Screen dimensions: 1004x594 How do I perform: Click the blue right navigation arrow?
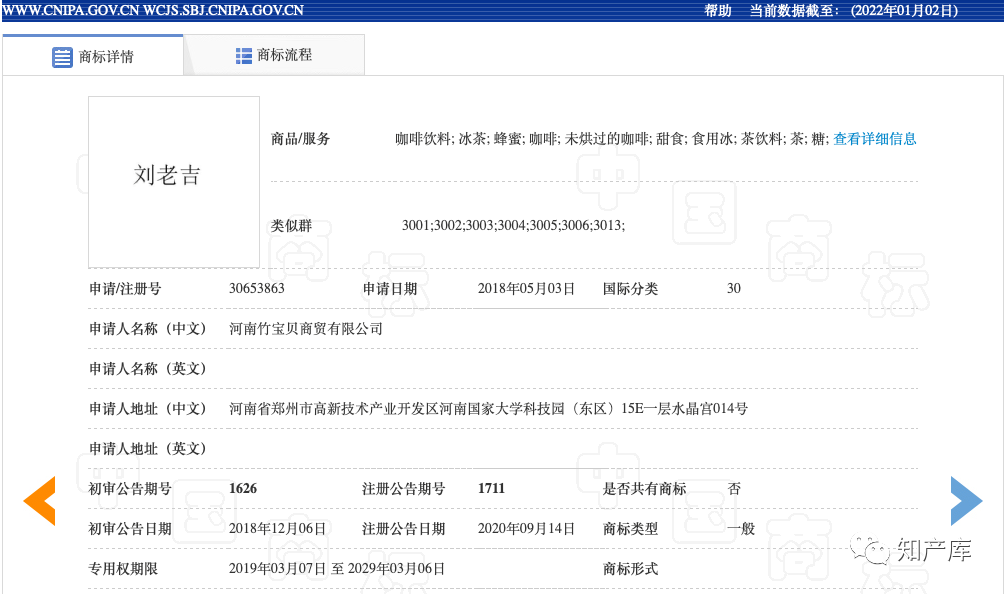pos(965,501)
